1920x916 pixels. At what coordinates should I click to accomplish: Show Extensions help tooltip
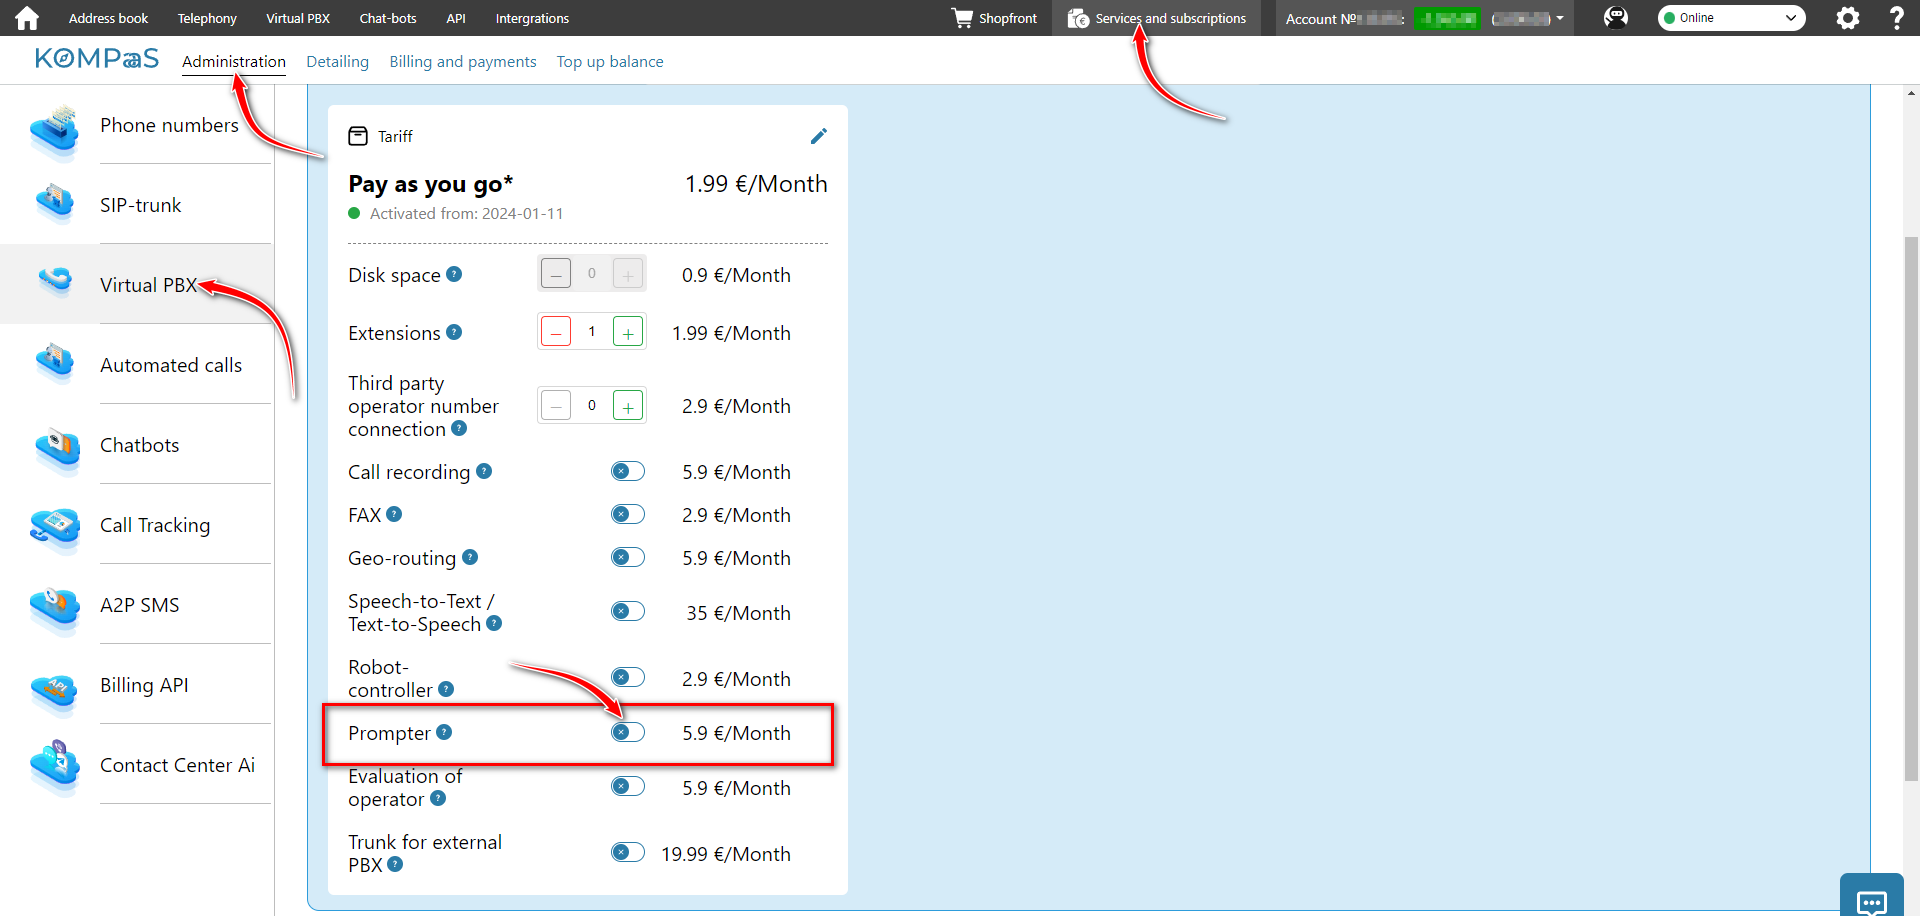(454, 332)
